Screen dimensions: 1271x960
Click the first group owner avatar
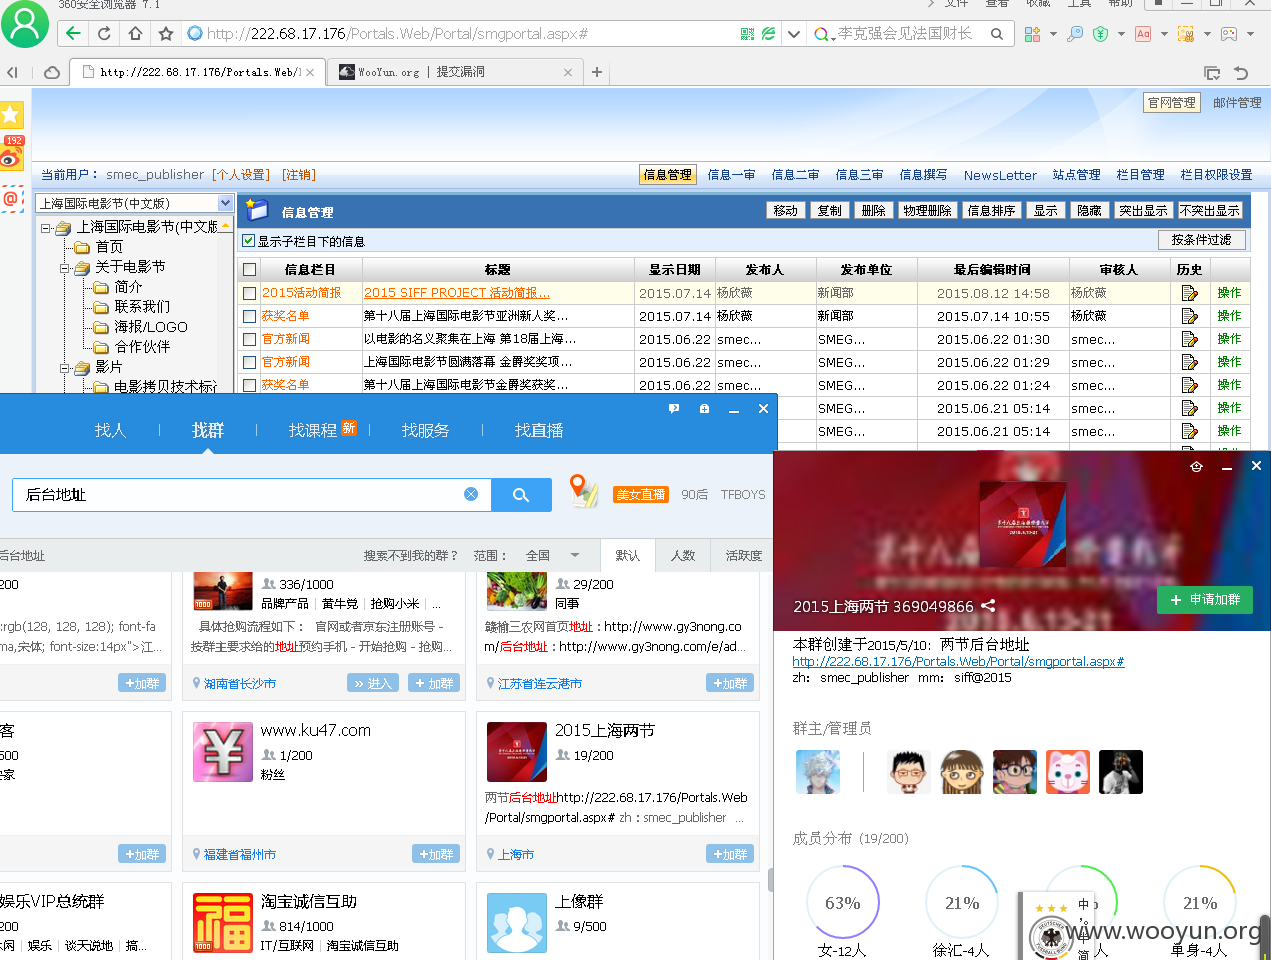click(817, 772)
